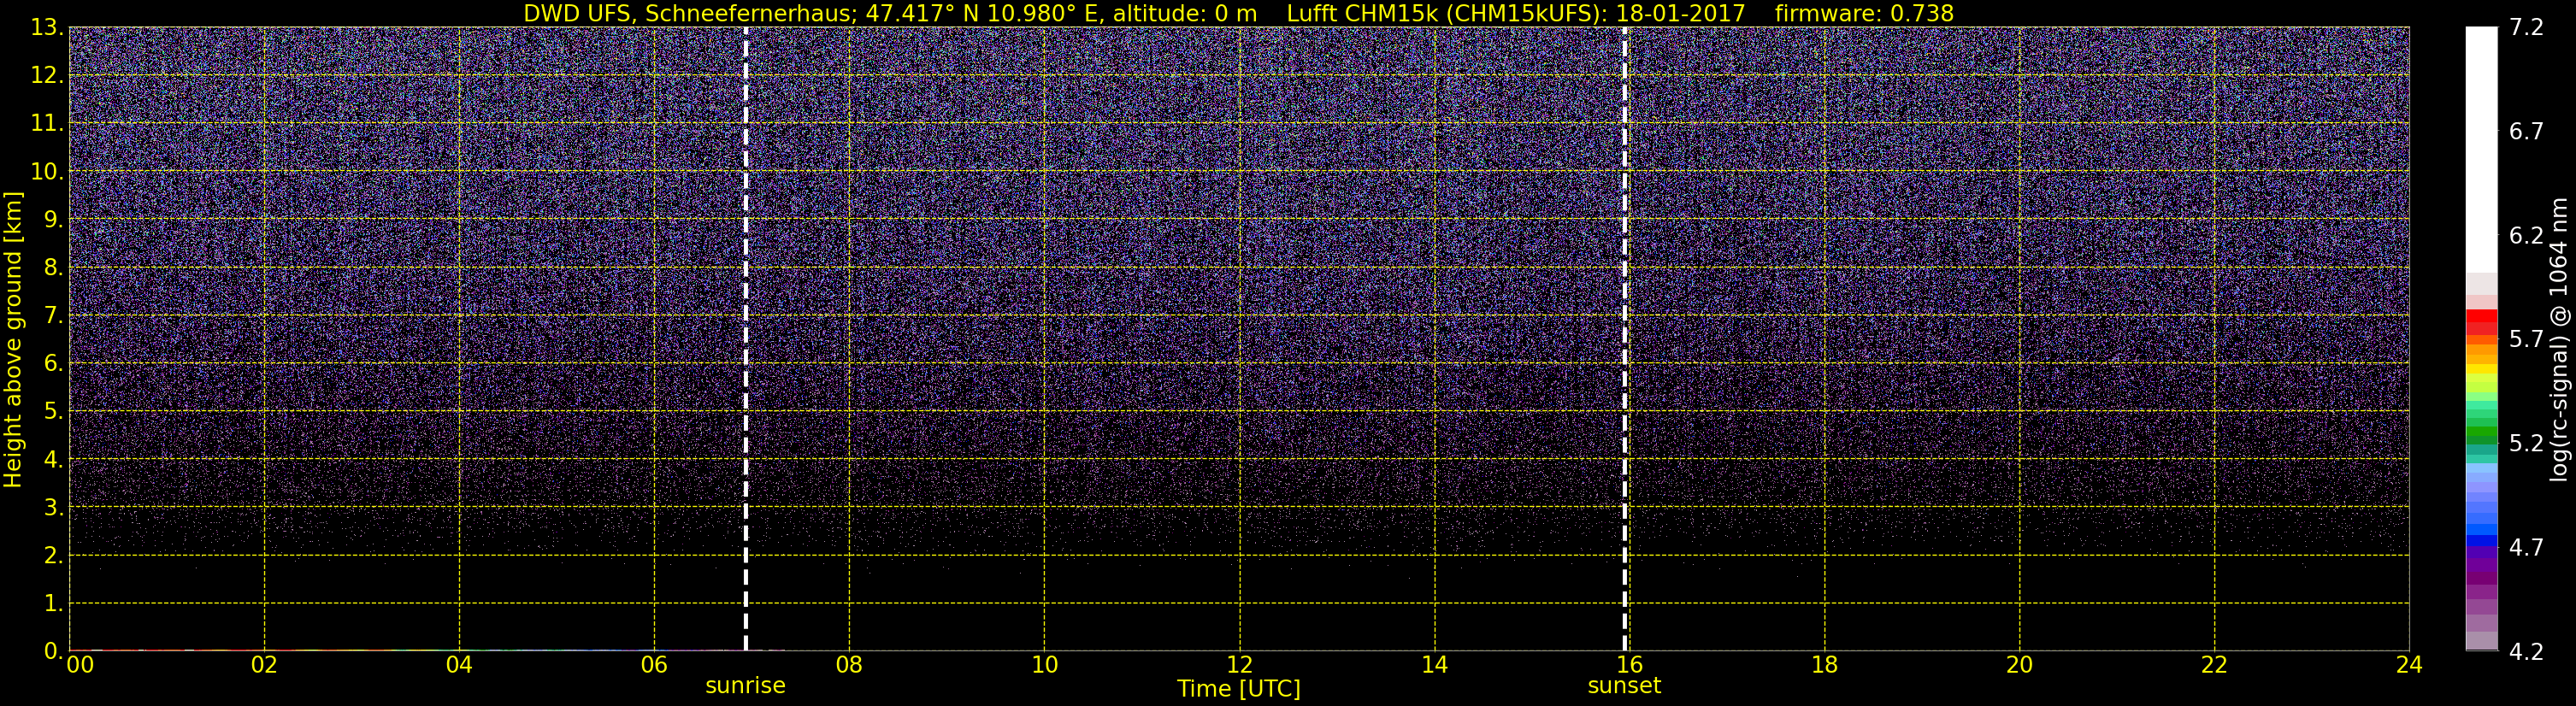Select the "04" time axis tick label
Image resolution: width=2576 pixels, height=706 pixels.
click(459, 665)
